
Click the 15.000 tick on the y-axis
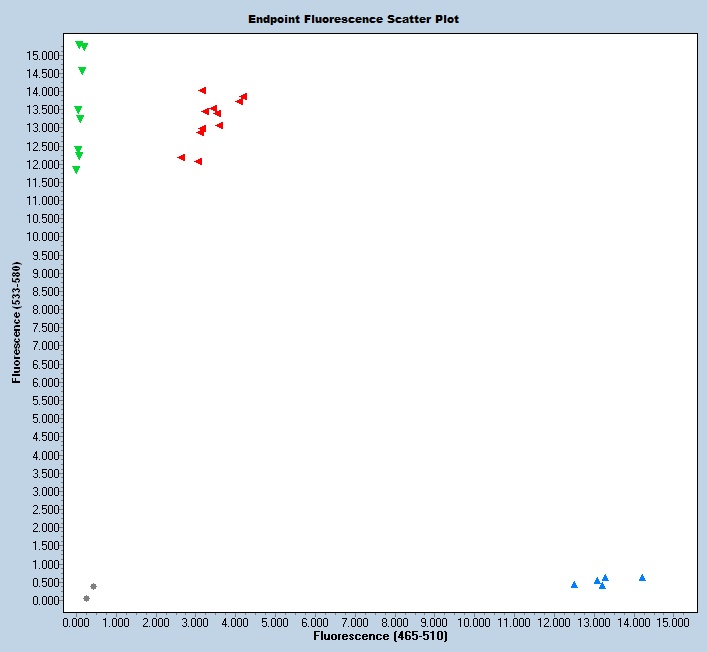pyautogui.click(x=42, y=55)
